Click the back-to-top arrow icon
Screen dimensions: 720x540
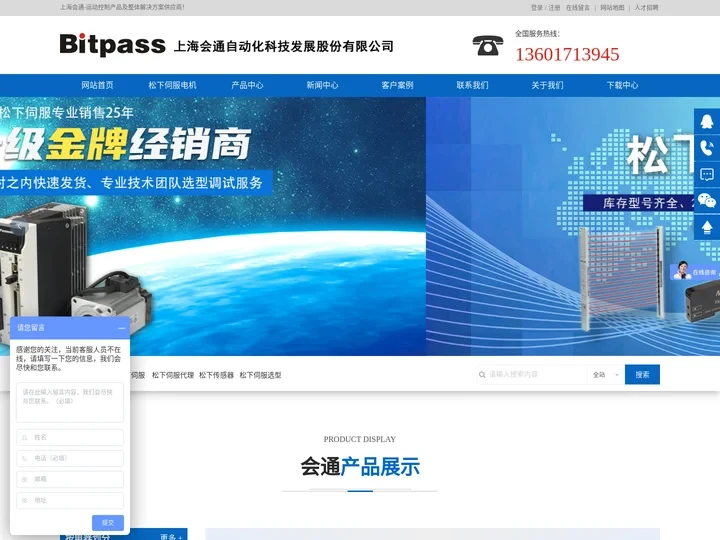[x=707, y=227]
